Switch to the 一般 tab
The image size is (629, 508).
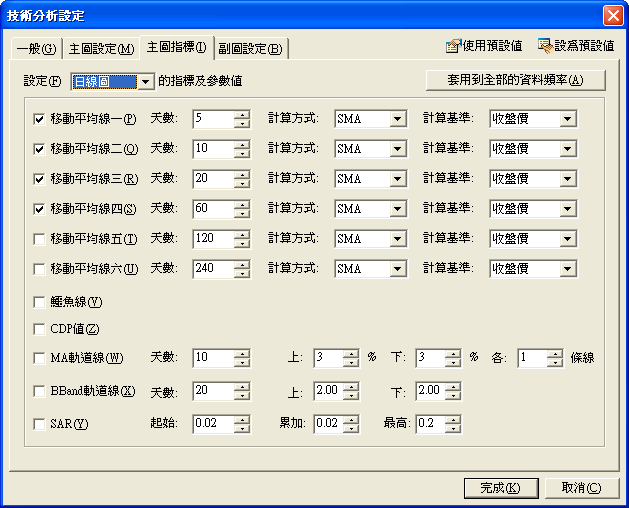coord(36,48)
